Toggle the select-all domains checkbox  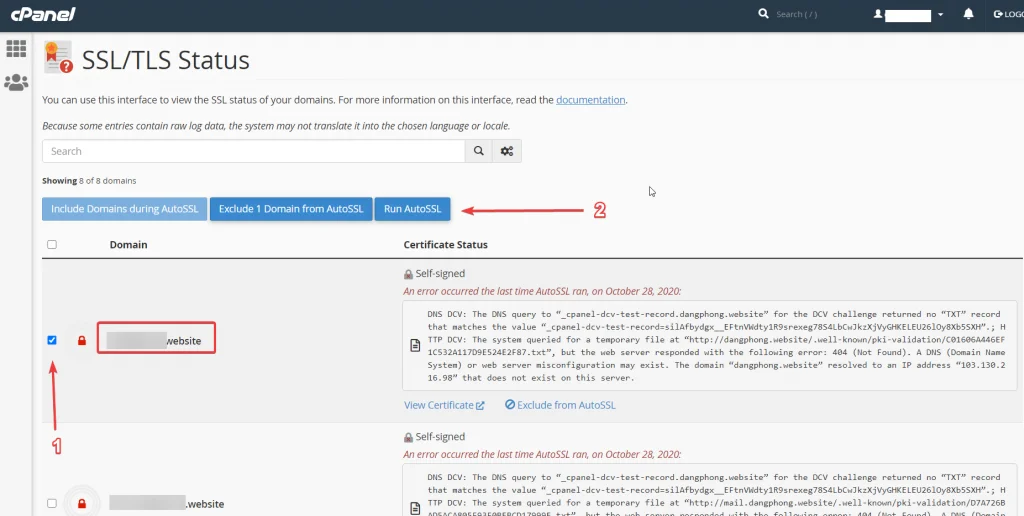tap(52, 244)
